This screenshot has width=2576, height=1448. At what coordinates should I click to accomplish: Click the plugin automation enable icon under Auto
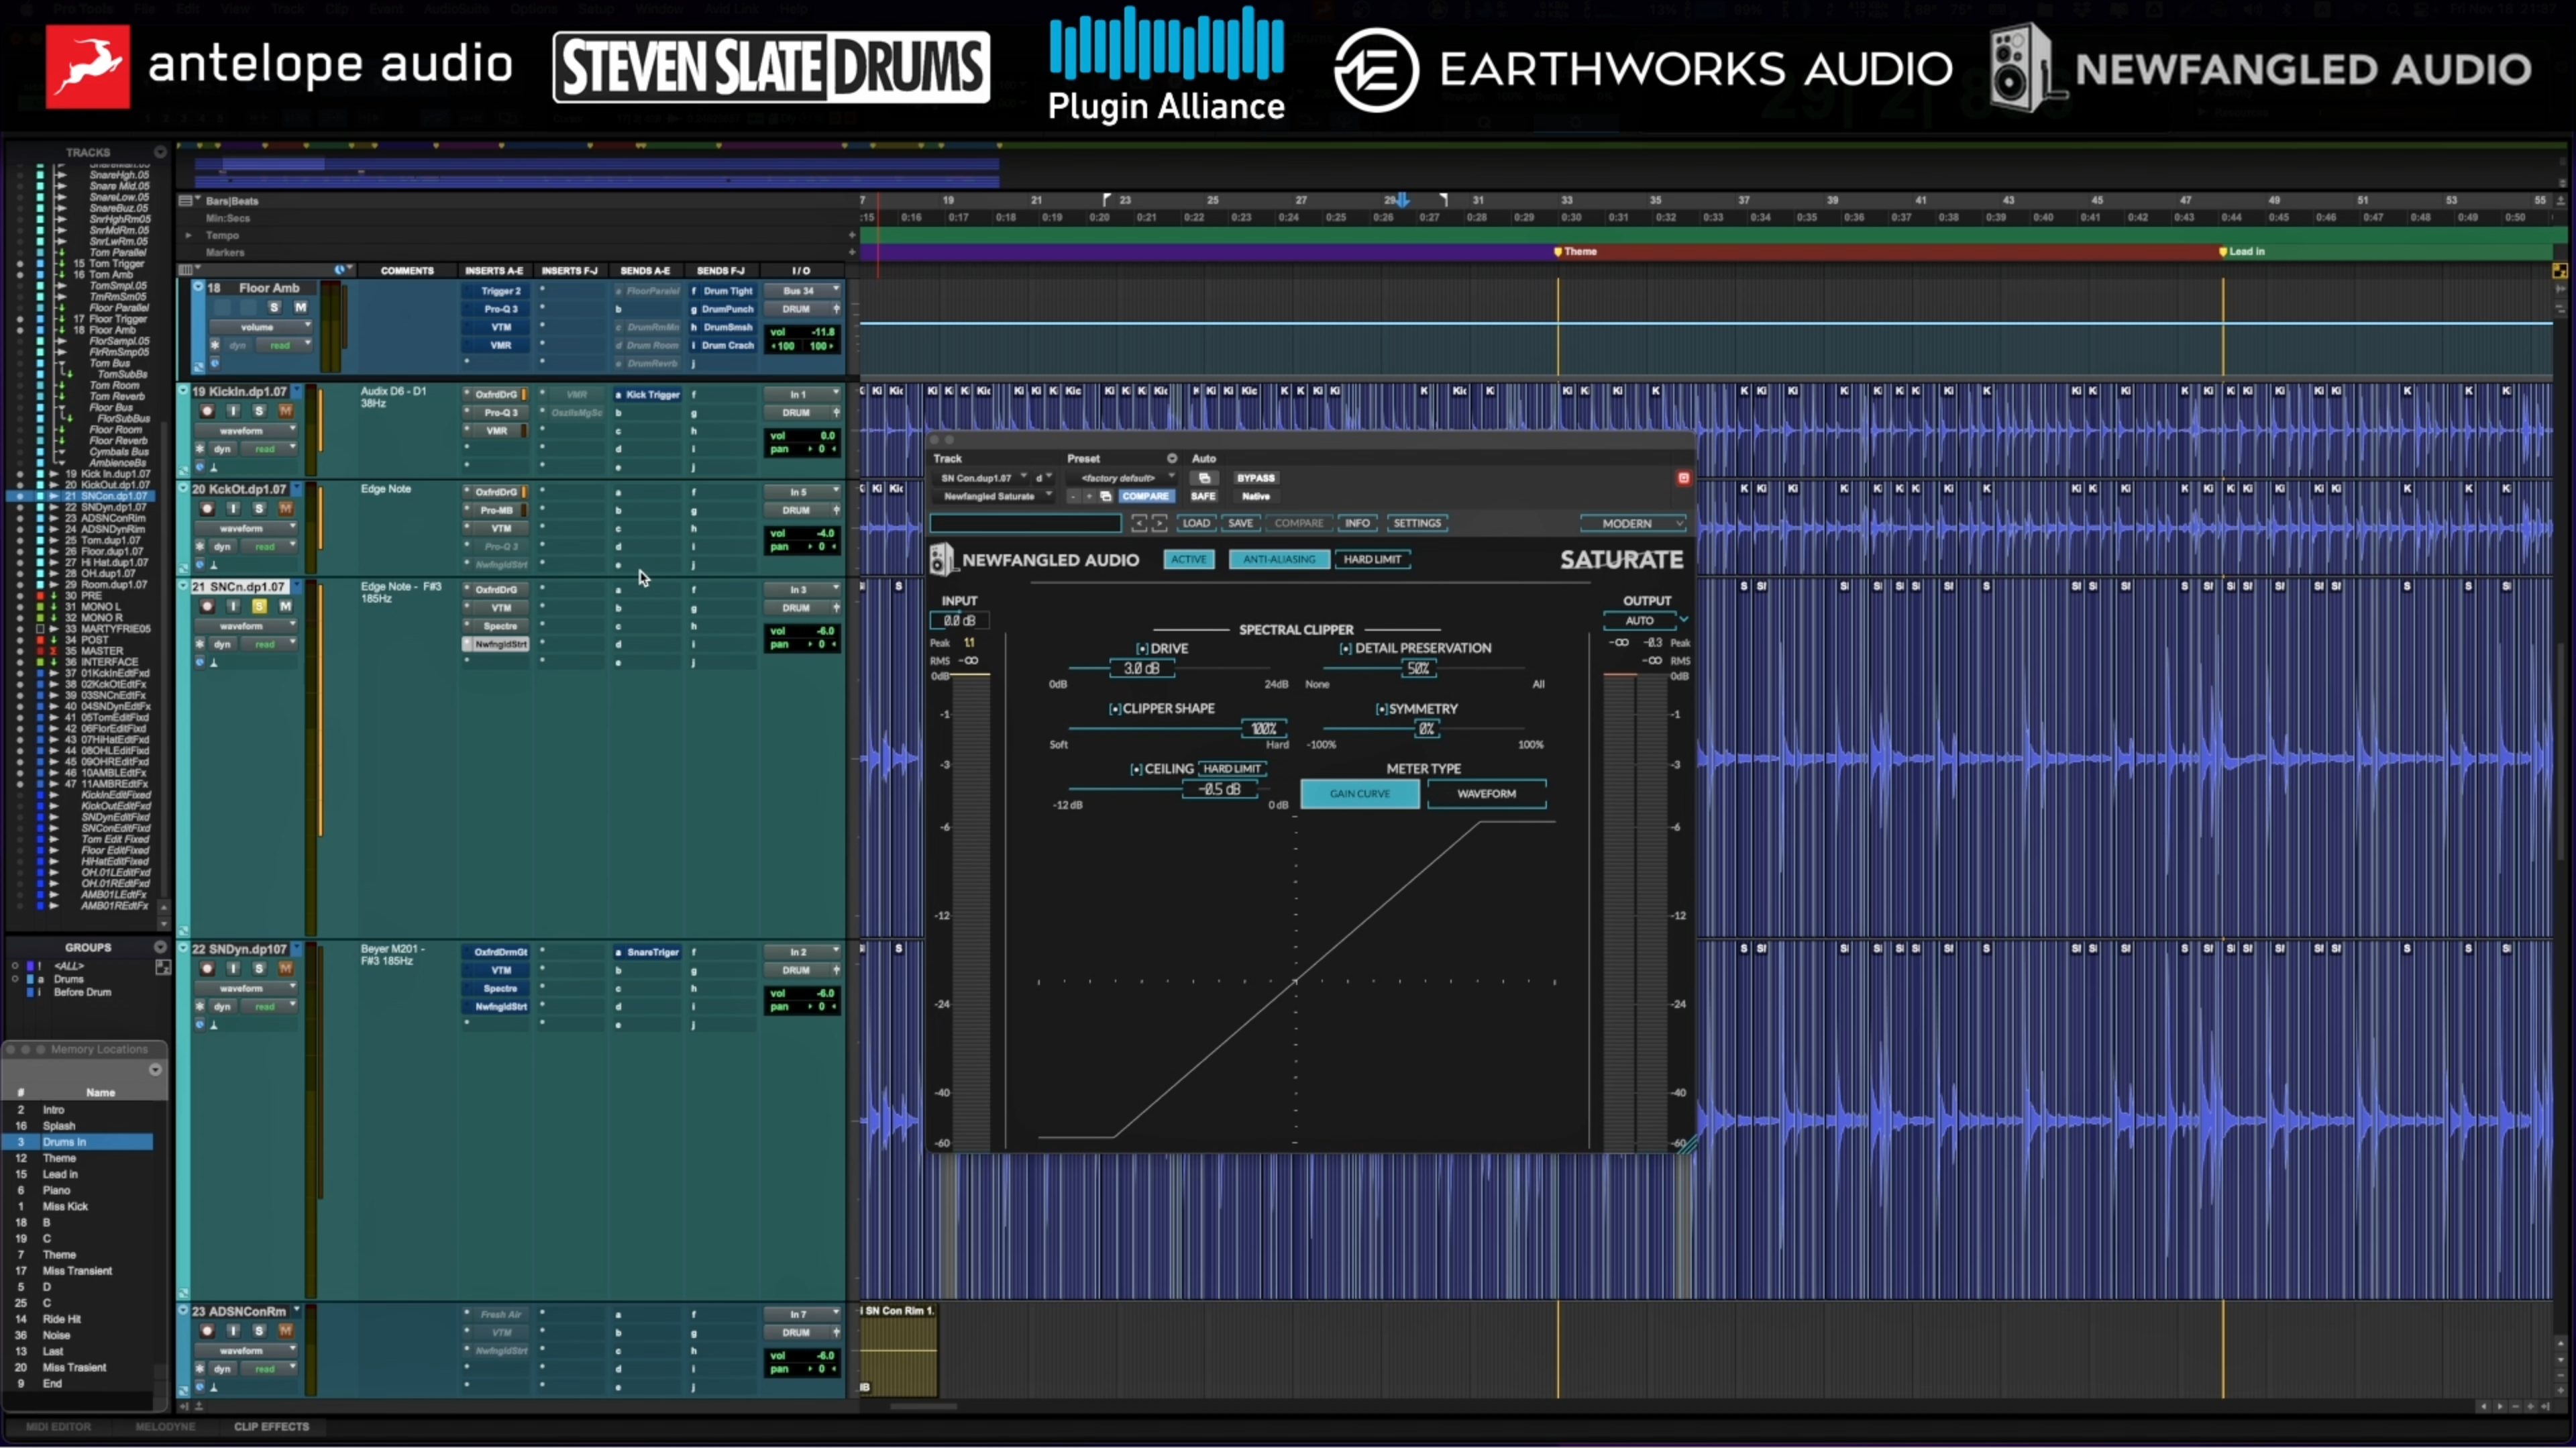point(1204,478)
